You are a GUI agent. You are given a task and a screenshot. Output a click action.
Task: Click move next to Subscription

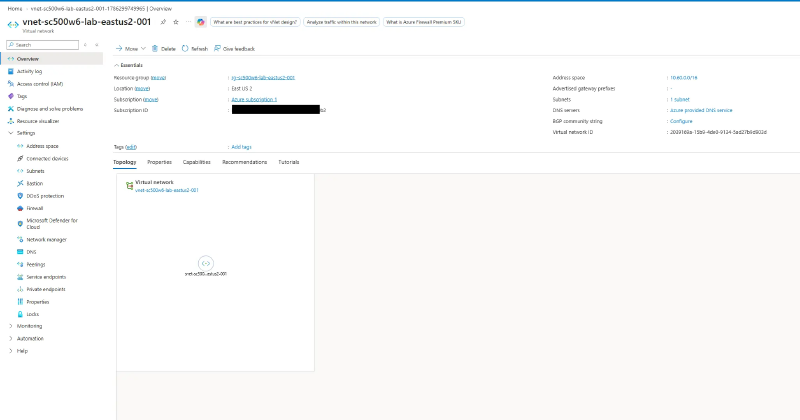point(151,100)
